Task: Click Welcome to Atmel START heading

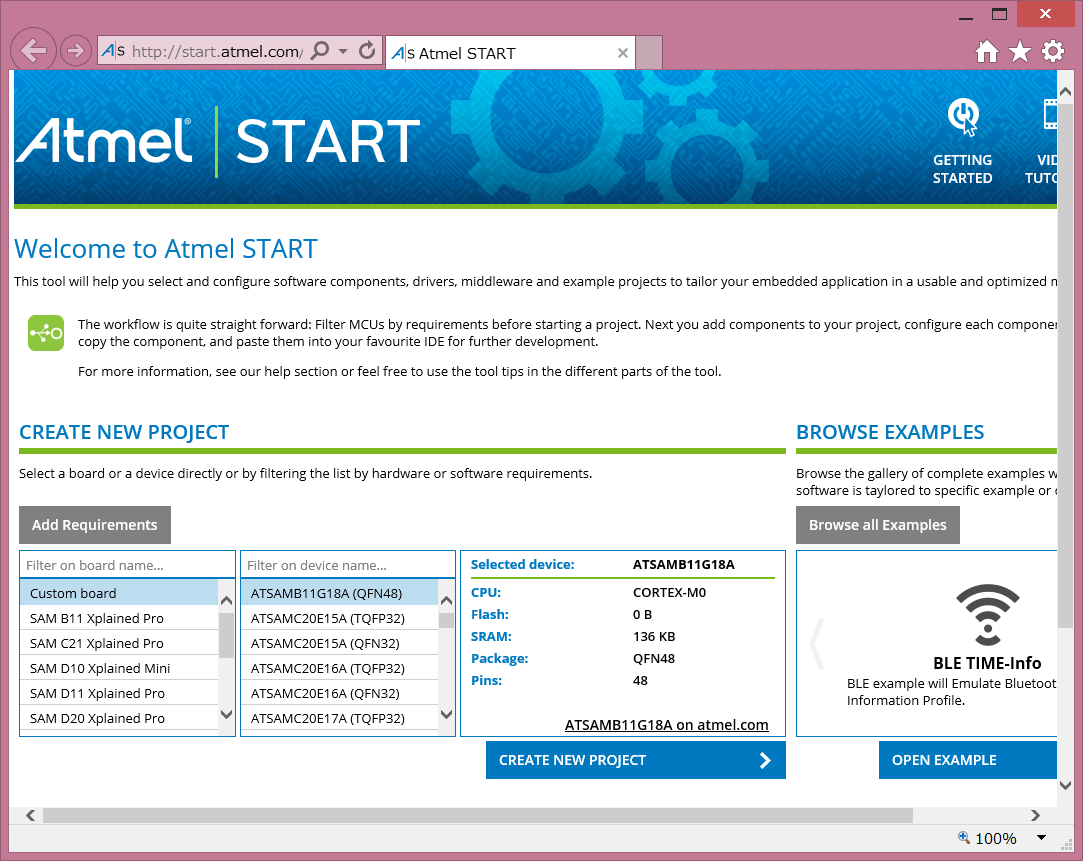Action: (166, 249)
